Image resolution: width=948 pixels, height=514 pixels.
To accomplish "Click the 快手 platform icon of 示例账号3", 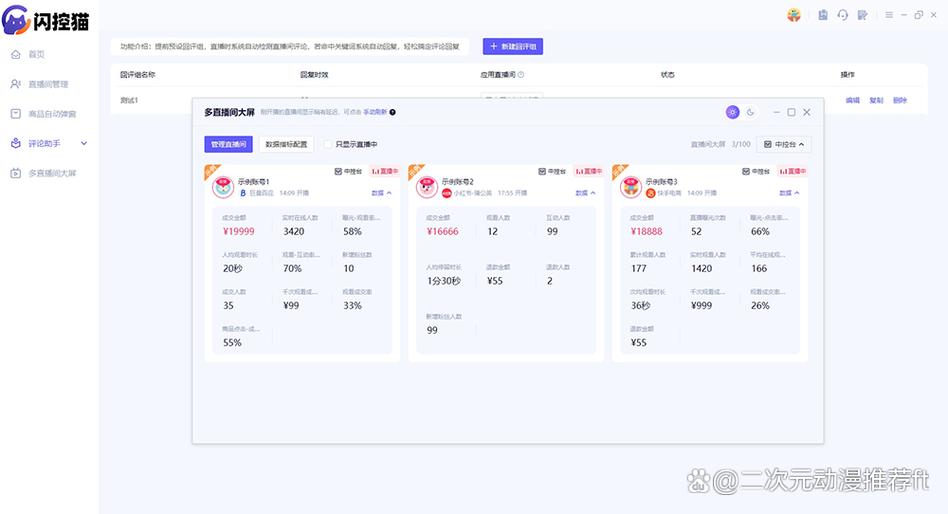I will pyautogui.click(x=651, y=193).
